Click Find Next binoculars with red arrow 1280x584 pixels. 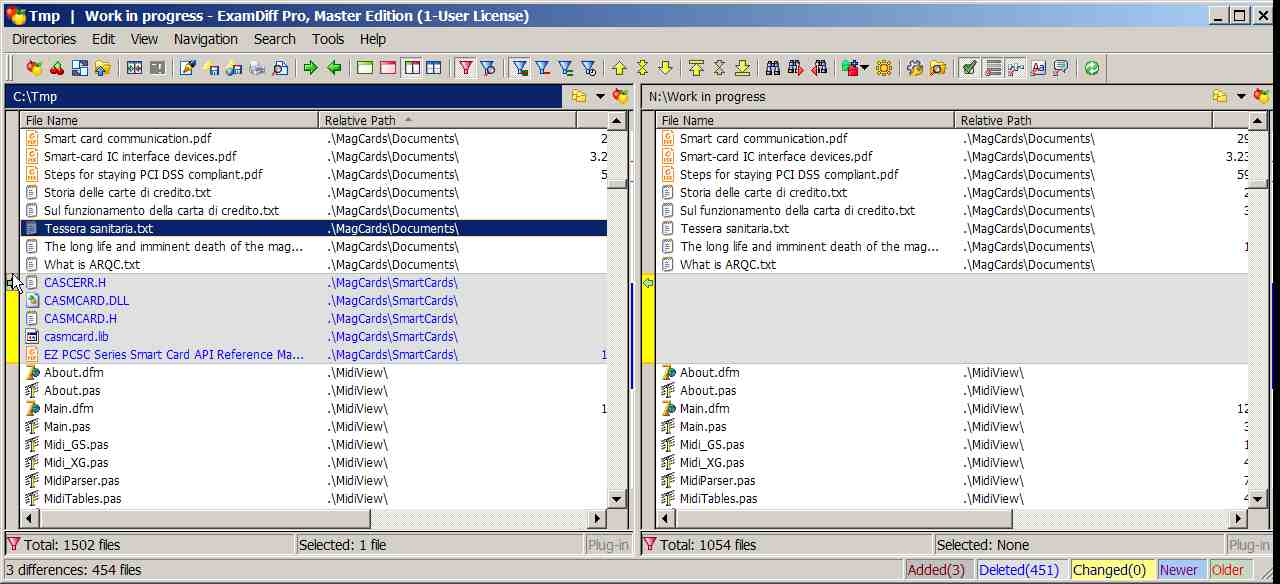point(795,68)
